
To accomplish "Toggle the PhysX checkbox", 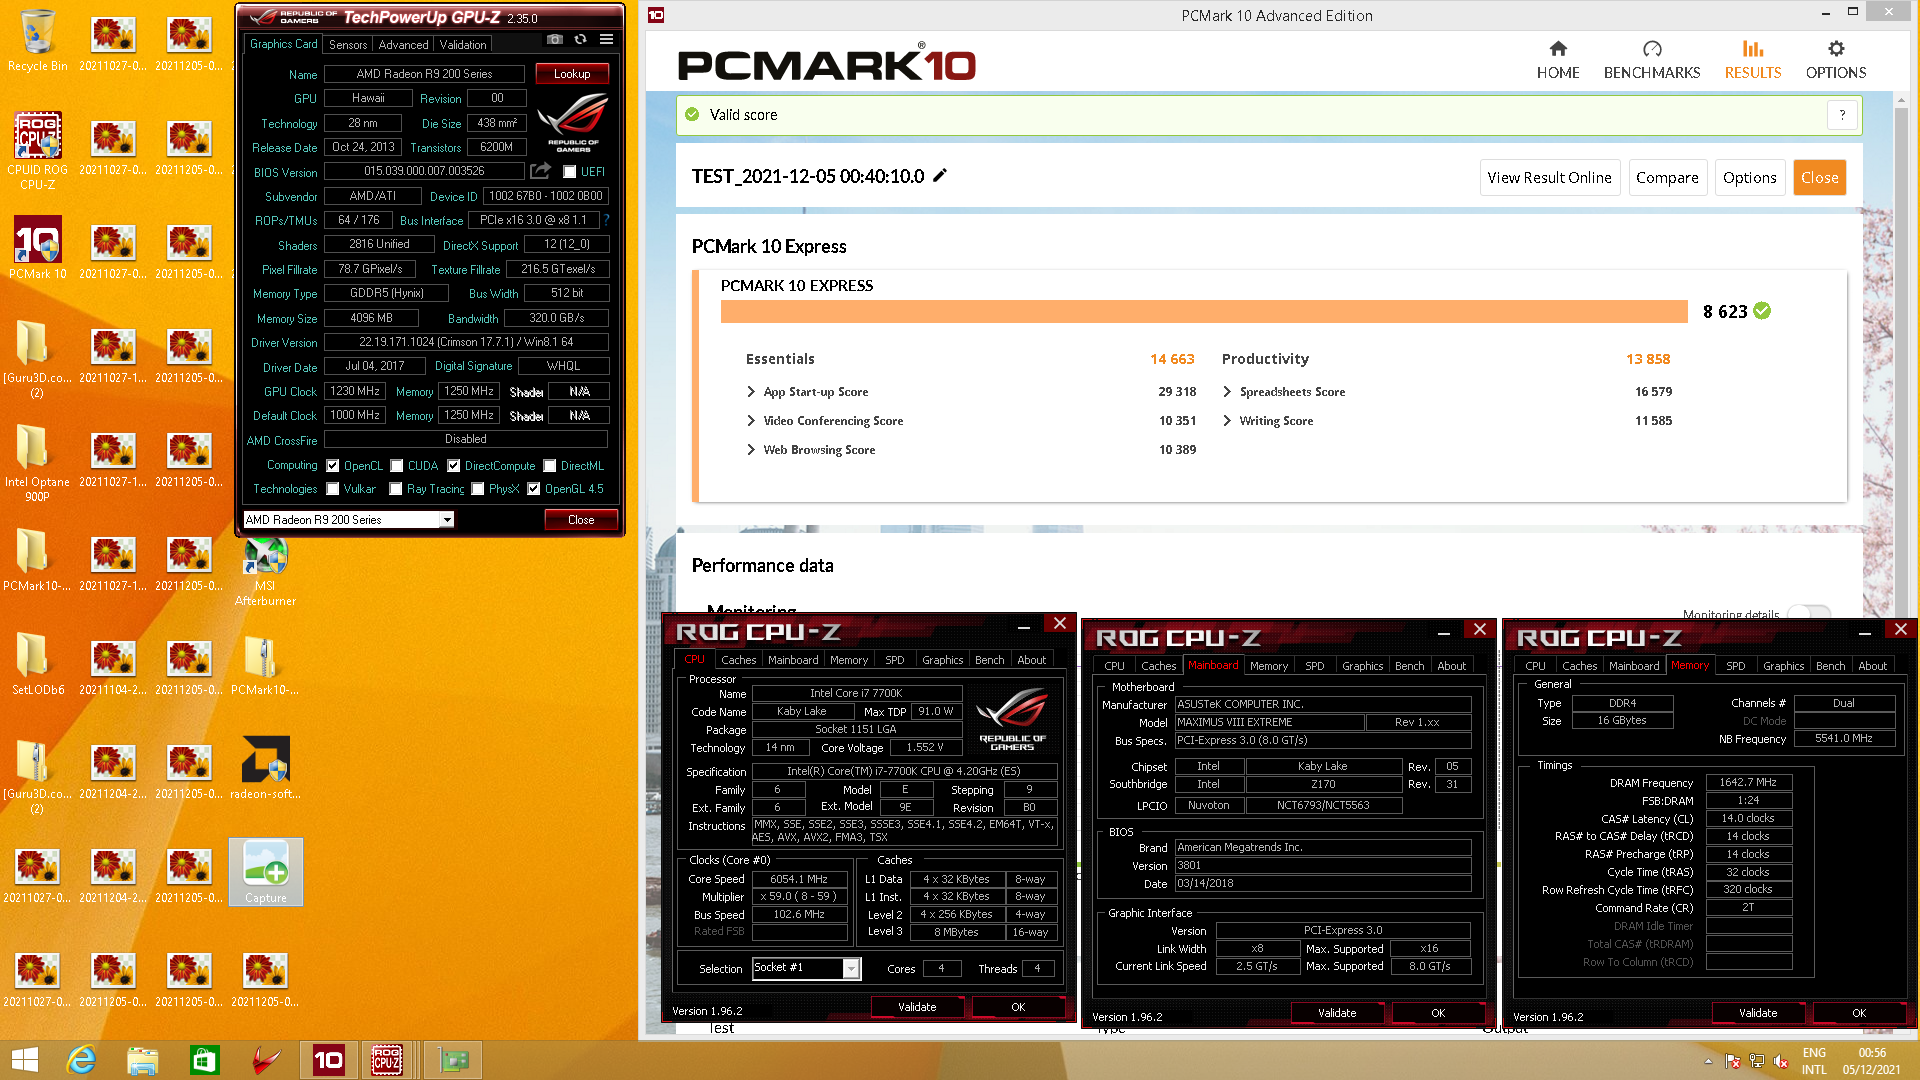I will click(478, 489).
